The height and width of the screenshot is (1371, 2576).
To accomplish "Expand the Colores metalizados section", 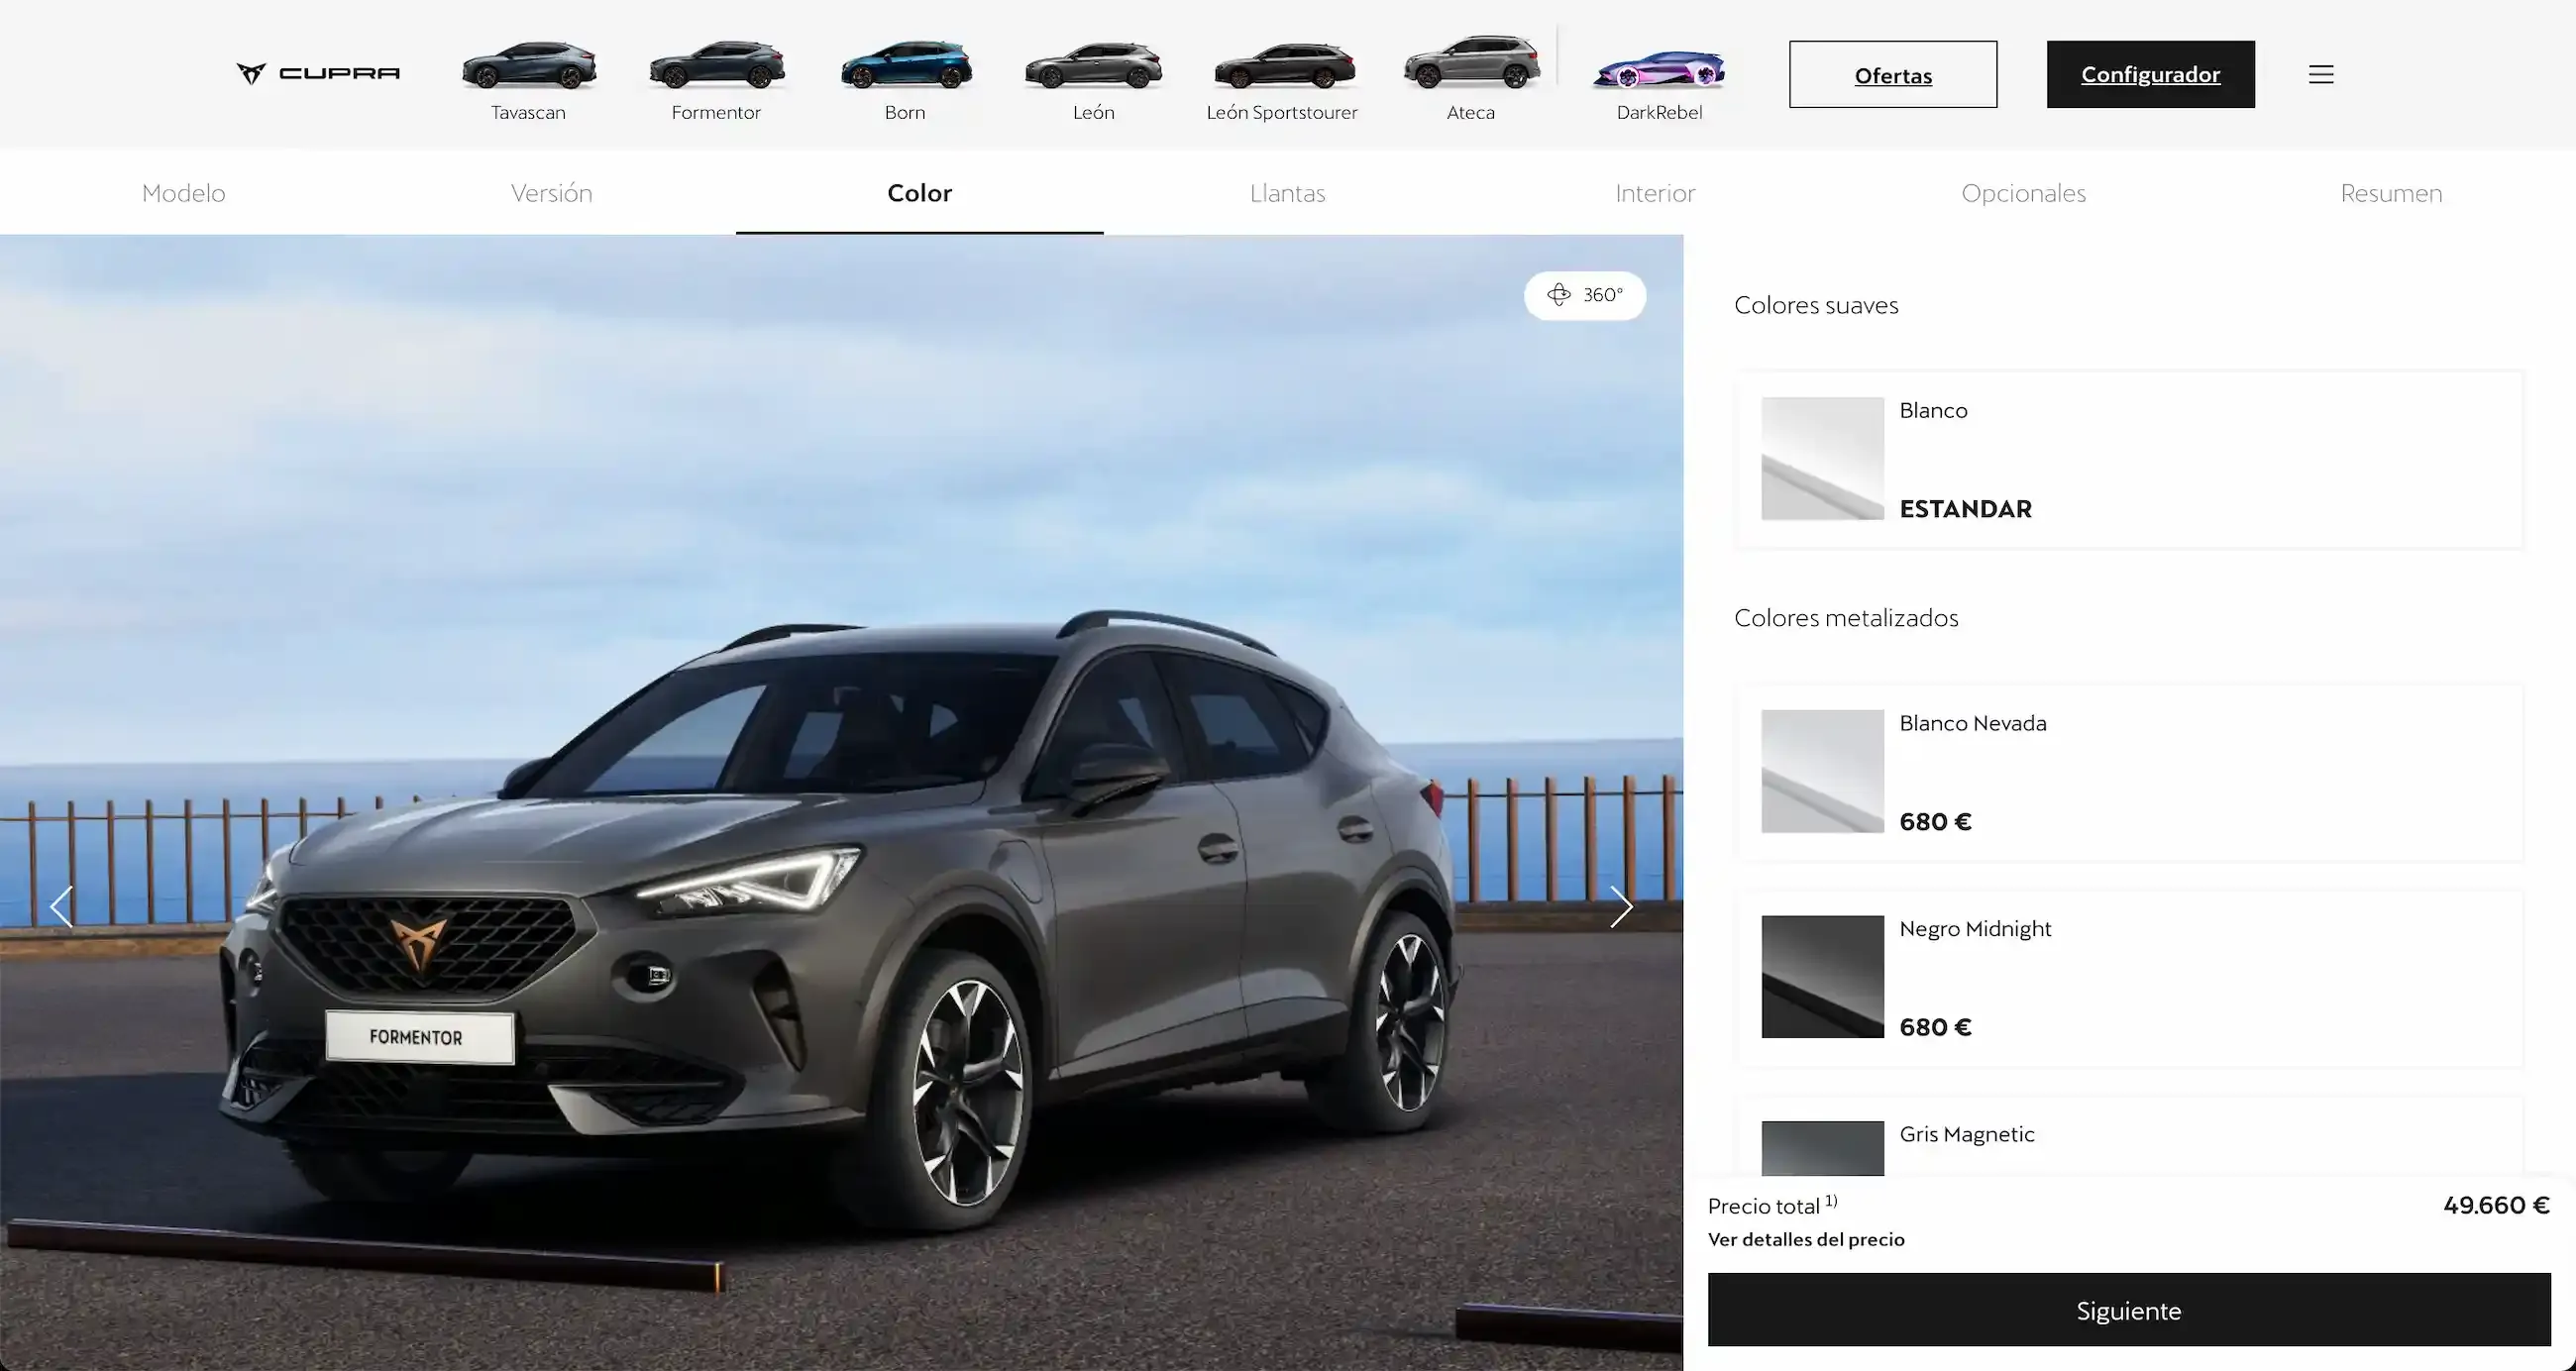I will [1845, 616].
